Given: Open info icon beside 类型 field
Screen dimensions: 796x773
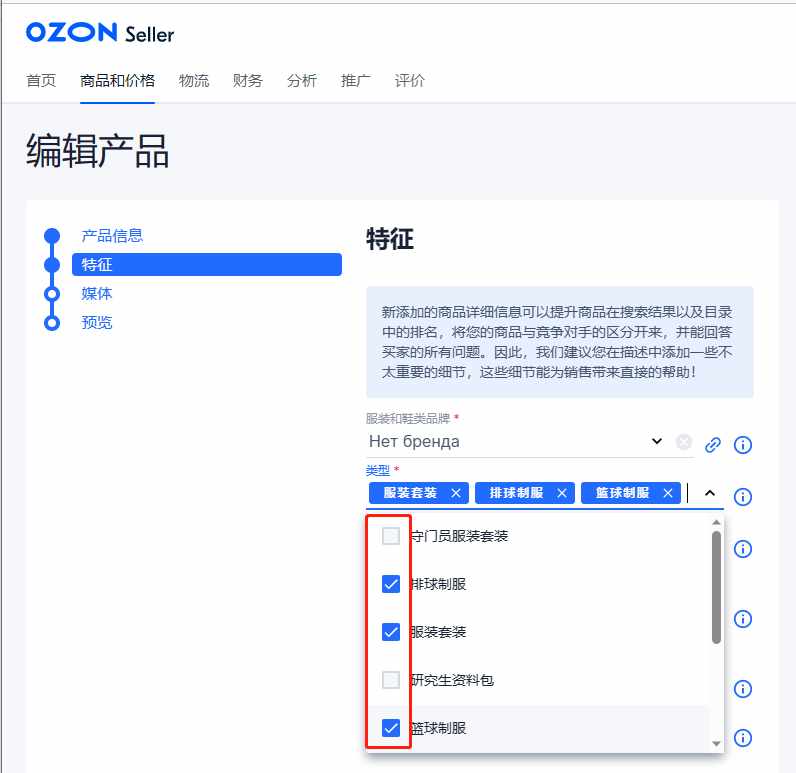Looking at the screenshot, I should pyautogui.click(x=743, y=496).
